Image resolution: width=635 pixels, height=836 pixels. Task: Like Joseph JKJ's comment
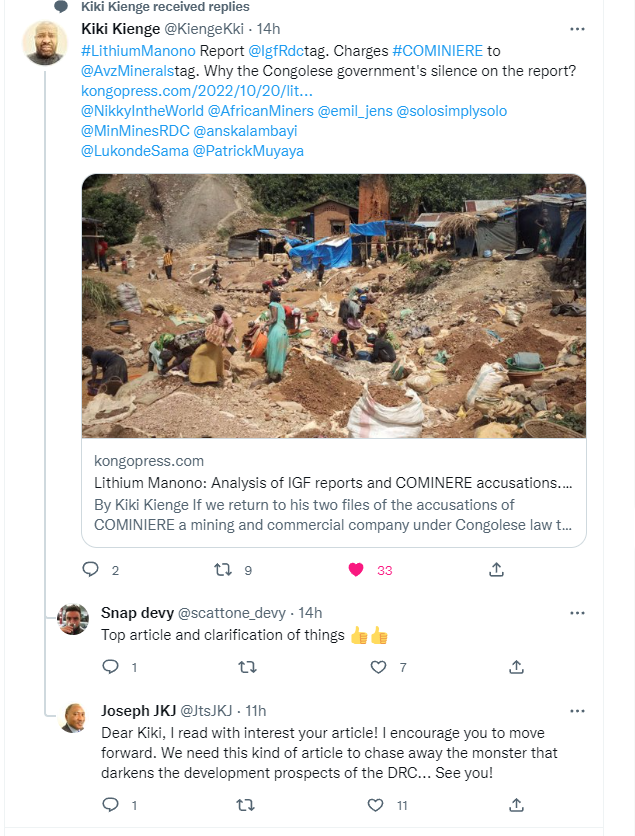(x=376, y=804)
